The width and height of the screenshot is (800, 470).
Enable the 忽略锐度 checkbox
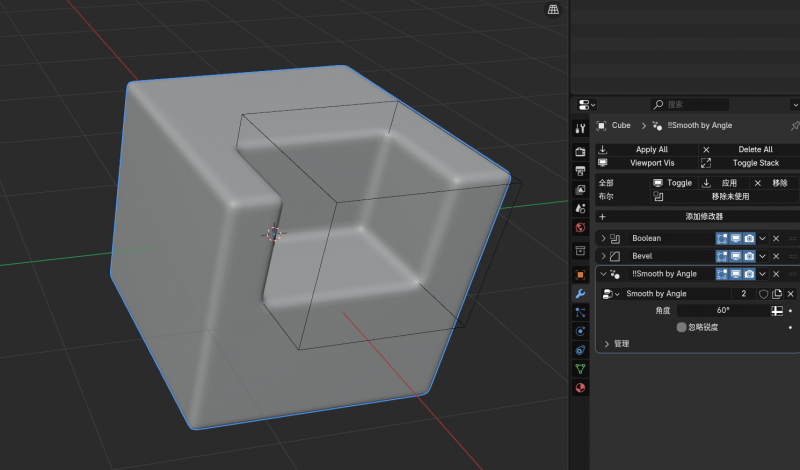click(681, 327)
